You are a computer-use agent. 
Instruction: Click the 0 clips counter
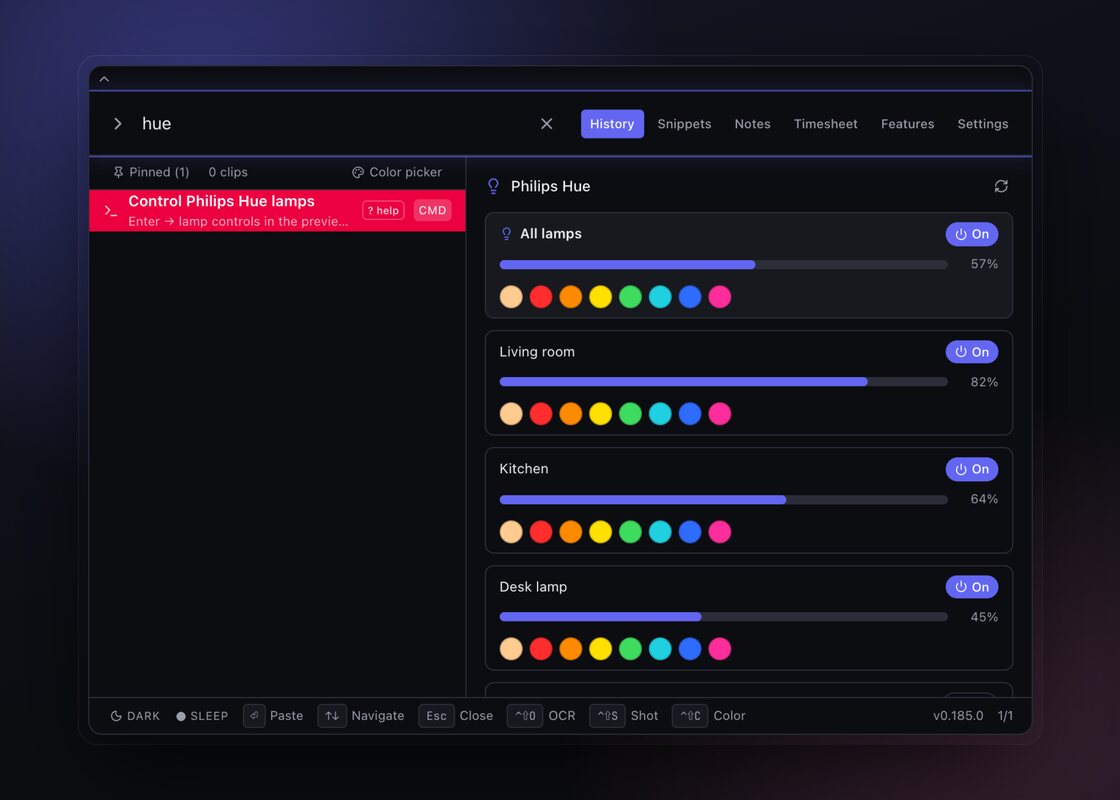[228, 172]
